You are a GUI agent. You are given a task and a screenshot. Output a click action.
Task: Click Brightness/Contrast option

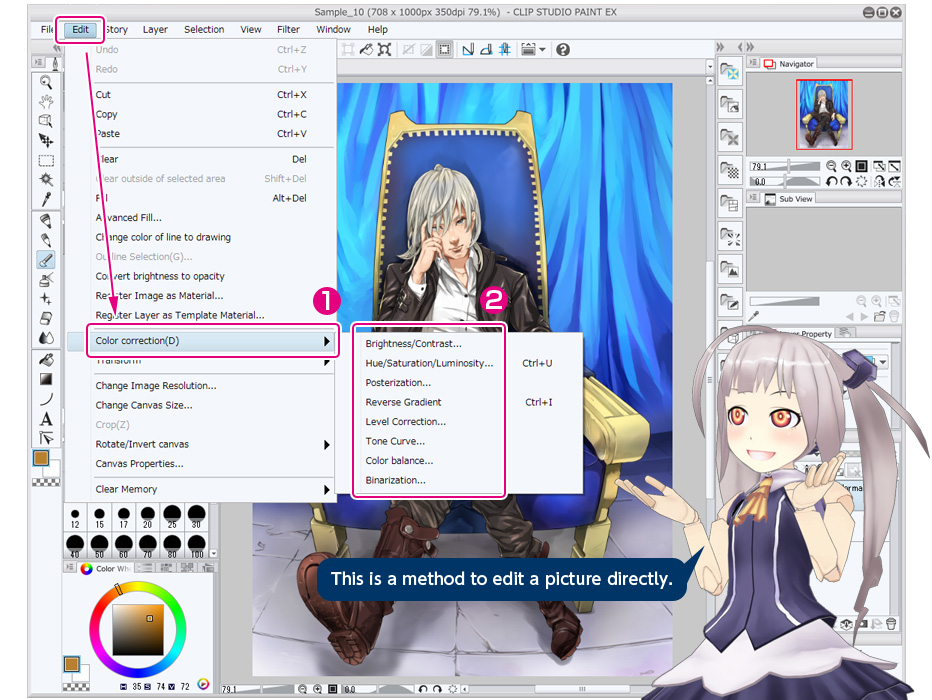(413, 343)
